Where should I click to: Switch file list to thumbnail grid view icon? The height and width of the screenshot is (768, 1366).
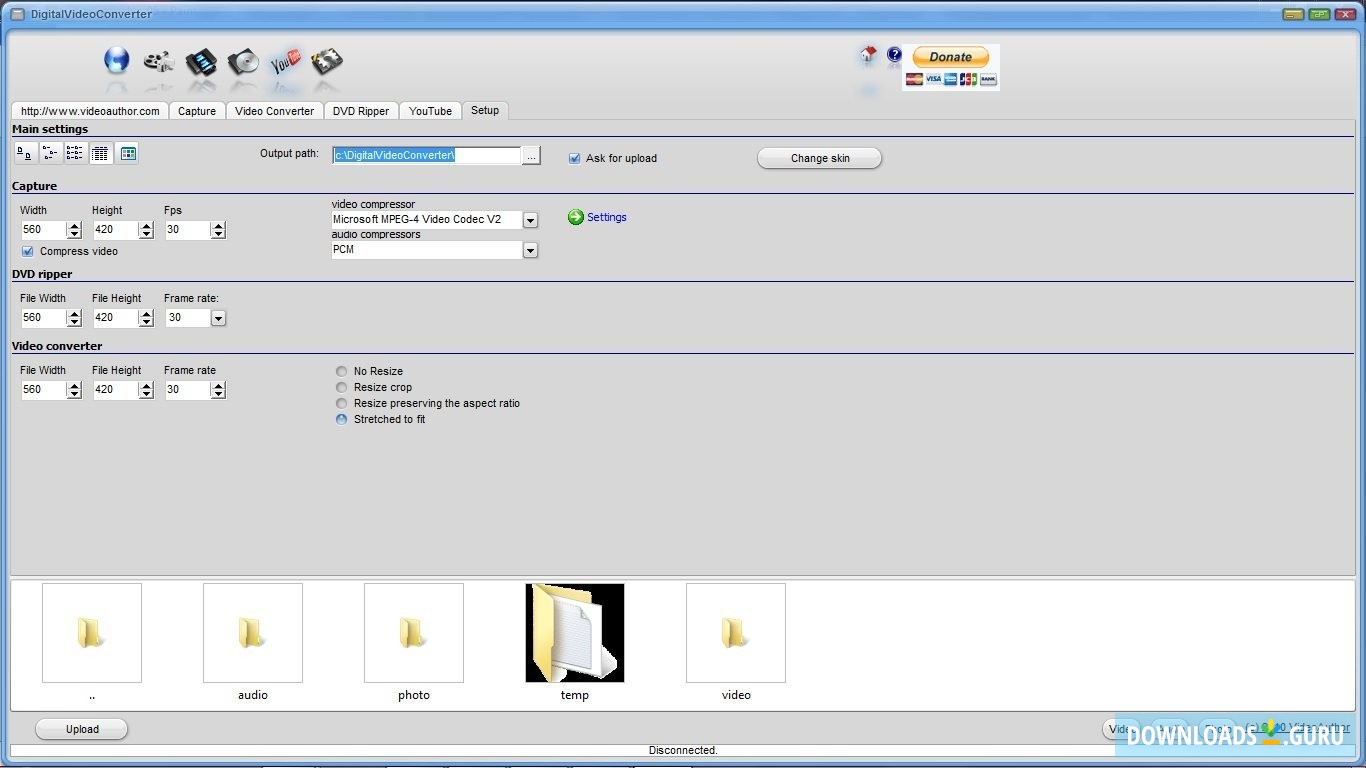point(127,152)
